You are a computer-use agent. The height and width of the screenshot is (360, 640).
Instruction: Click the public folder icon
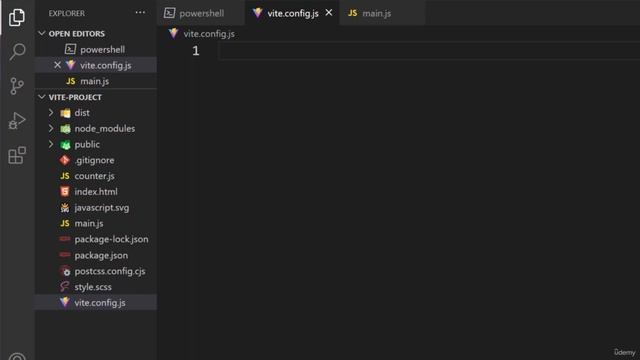[x=65, y=144]
